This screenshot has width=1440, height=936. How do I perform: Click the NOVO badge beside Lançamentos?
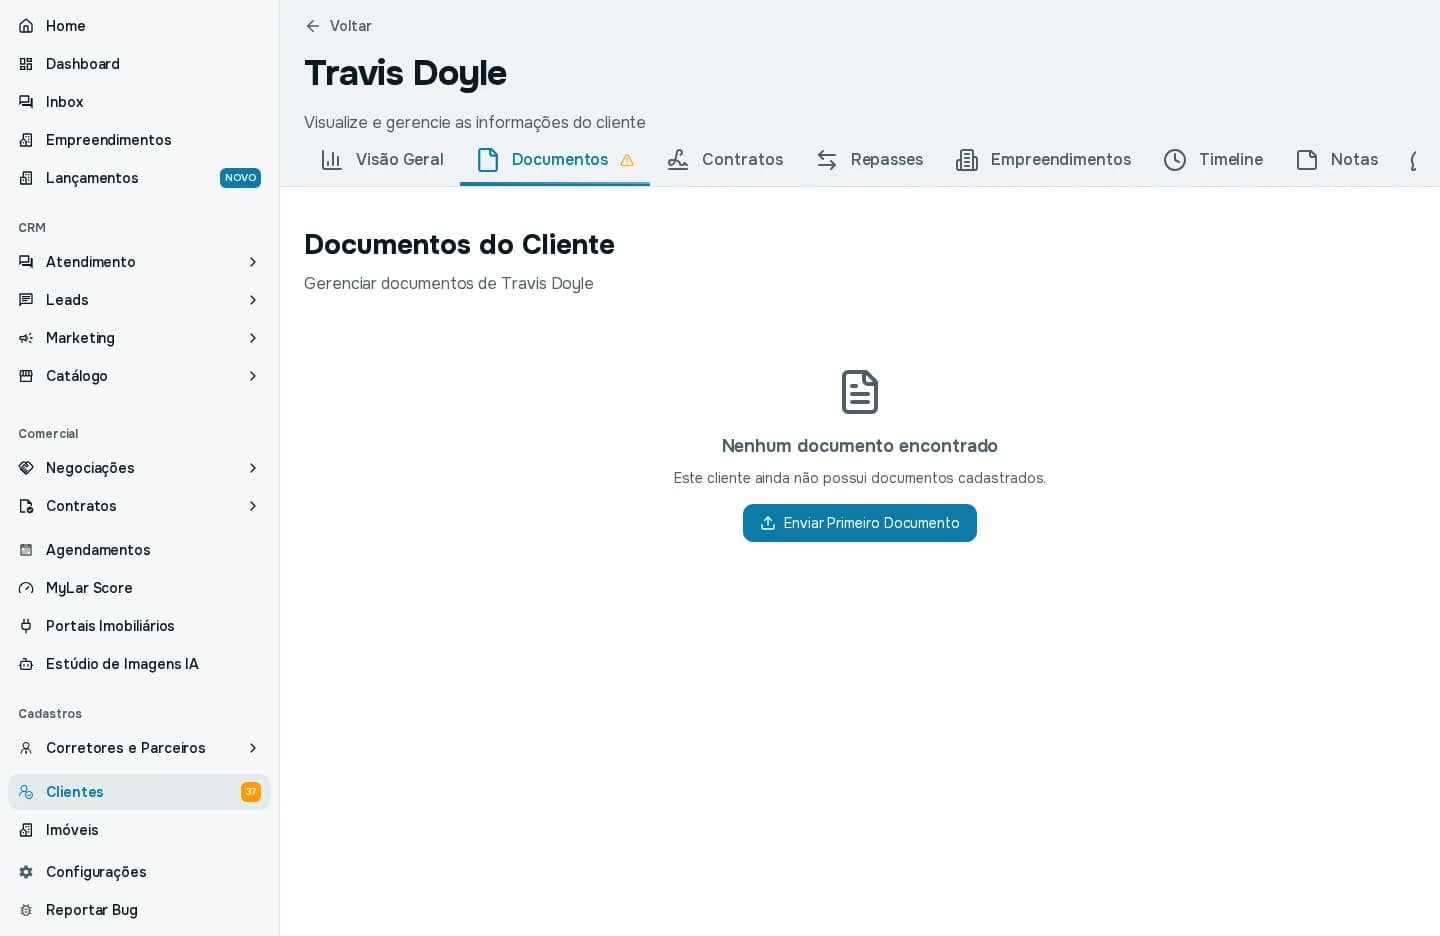coord(240,178)
